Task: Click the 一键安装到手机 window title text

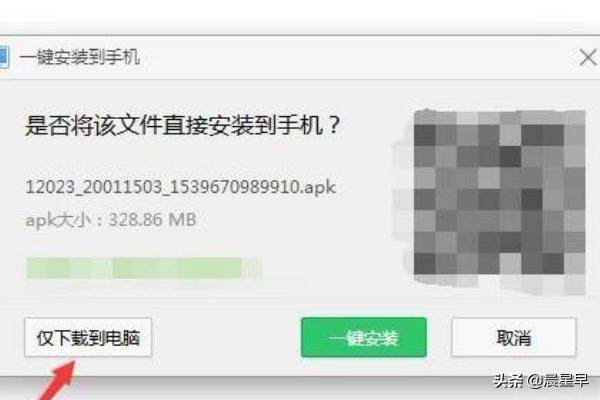Action: 80,57
